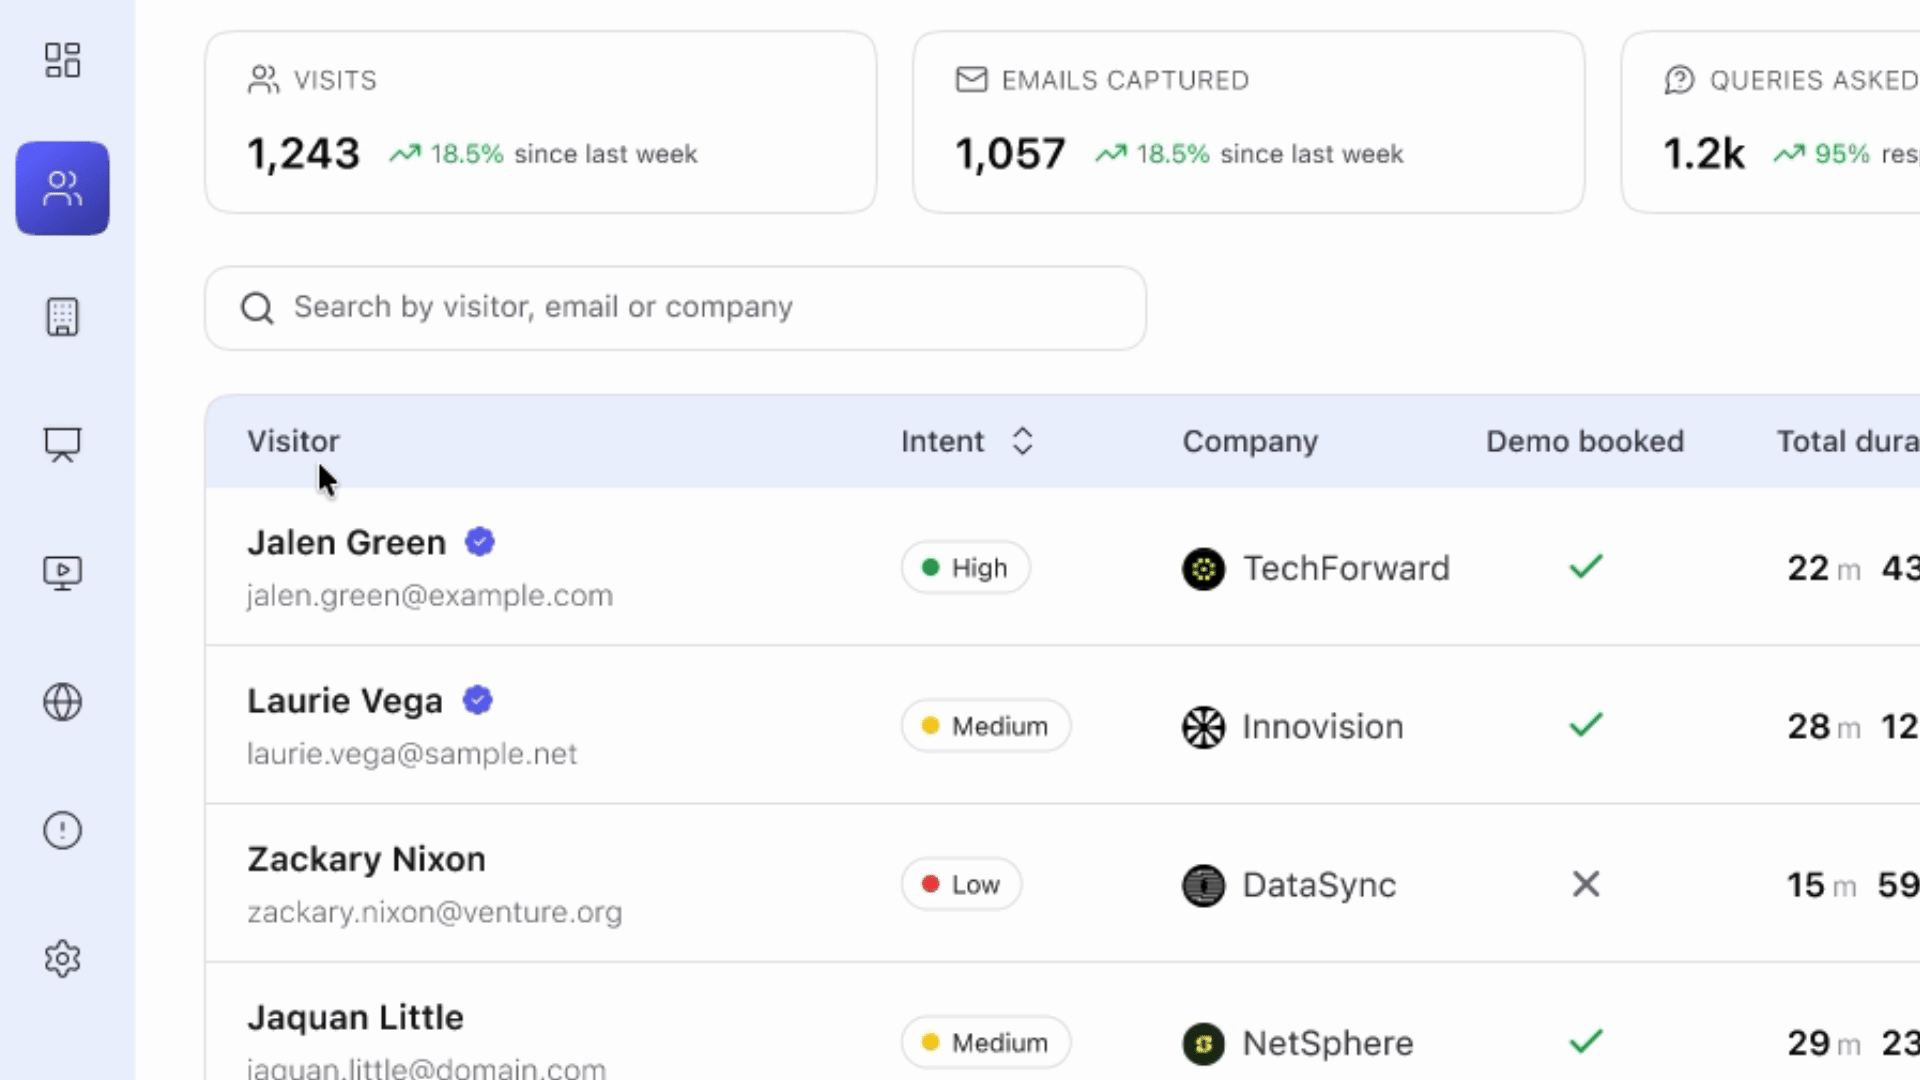Click the Company column header
The image size is (1920, 1080).
1250,441
